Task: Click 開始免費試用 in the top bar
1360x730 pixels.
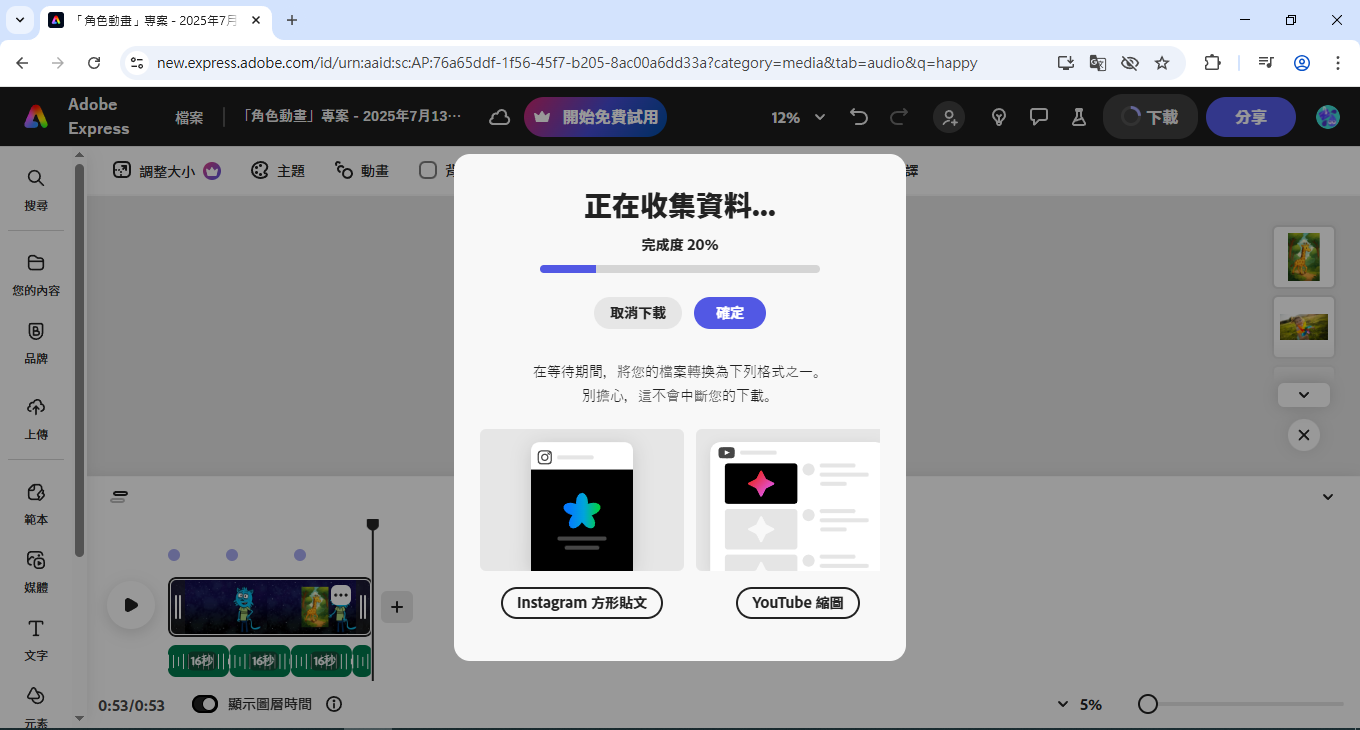Action: [595, 117]
